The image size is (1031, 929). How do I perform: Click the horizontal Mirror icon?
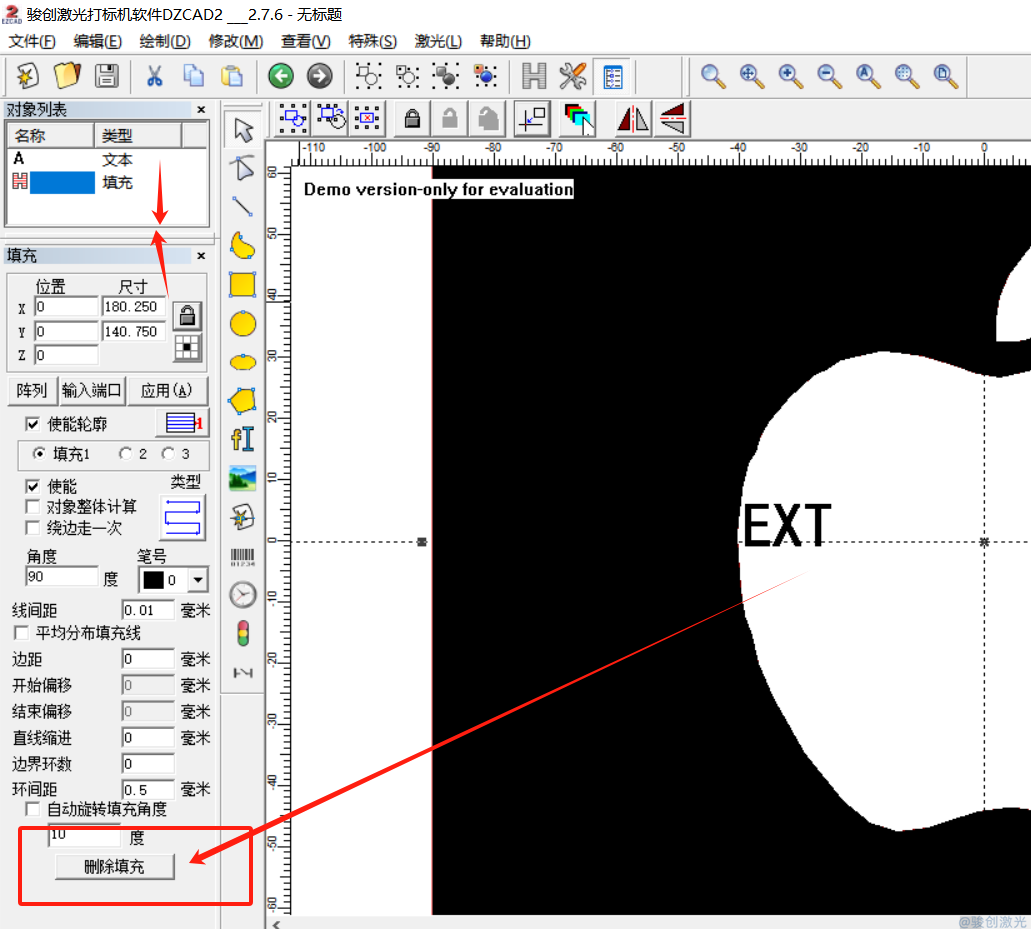tap(633, 118)
